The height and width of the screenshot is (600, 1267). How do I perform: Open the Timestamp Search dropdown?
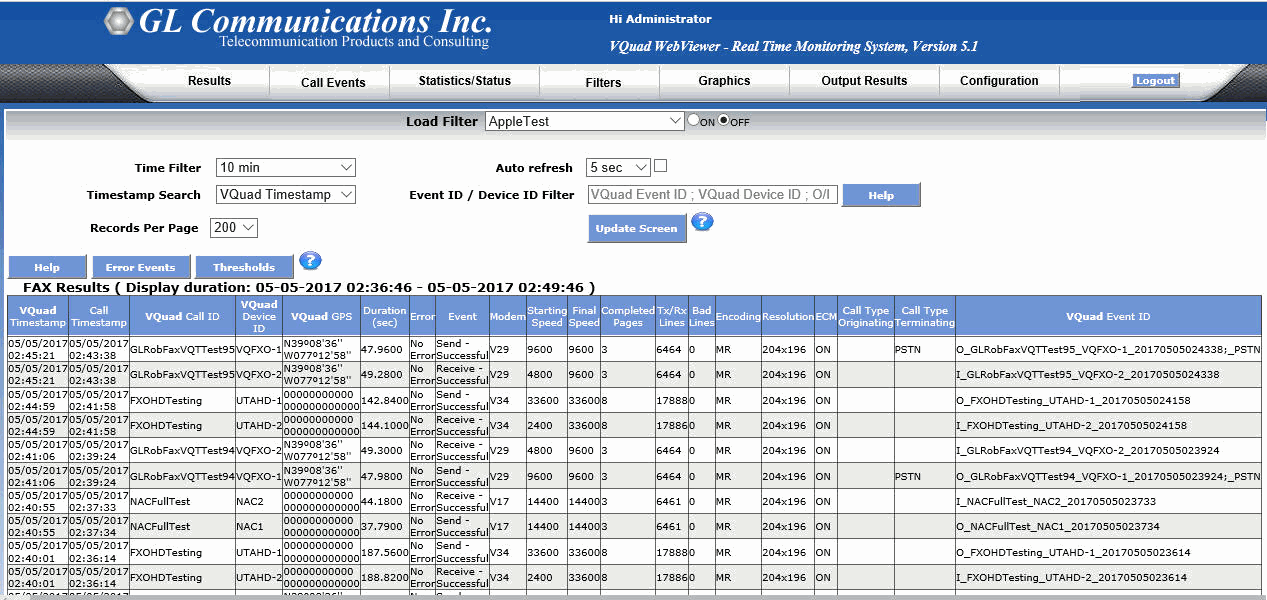point(286,195)
